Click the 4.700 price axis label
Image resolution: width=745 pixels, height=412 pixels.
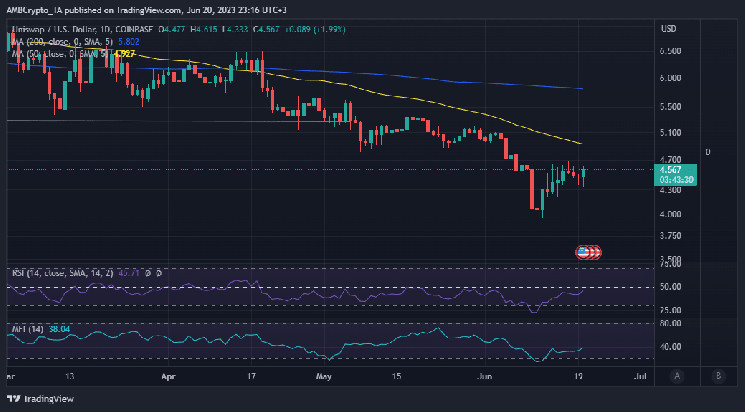pos(671,160)
